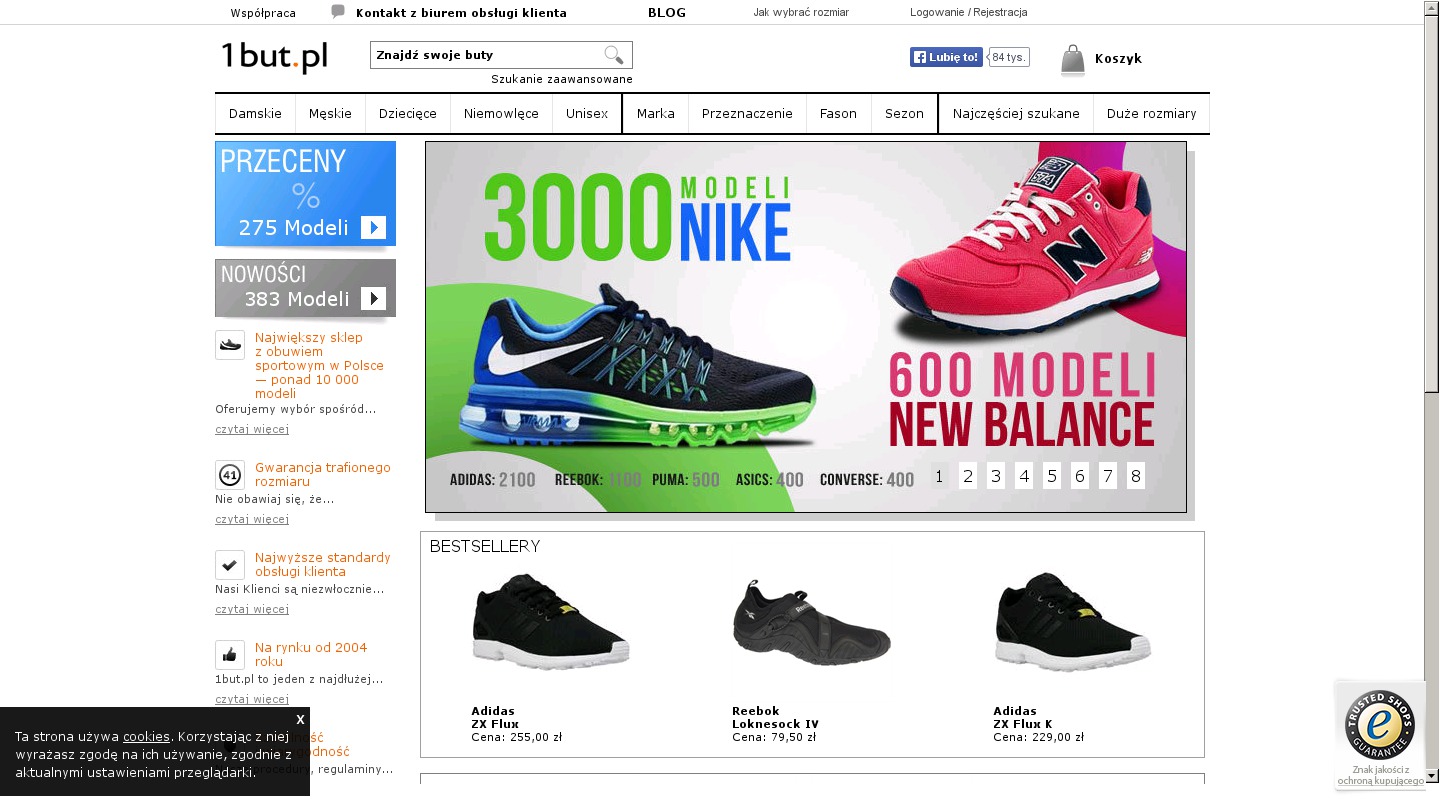1440x800 pixels.
Task: Click the magnifying glass search icon
Action: [x=613, y=55]
